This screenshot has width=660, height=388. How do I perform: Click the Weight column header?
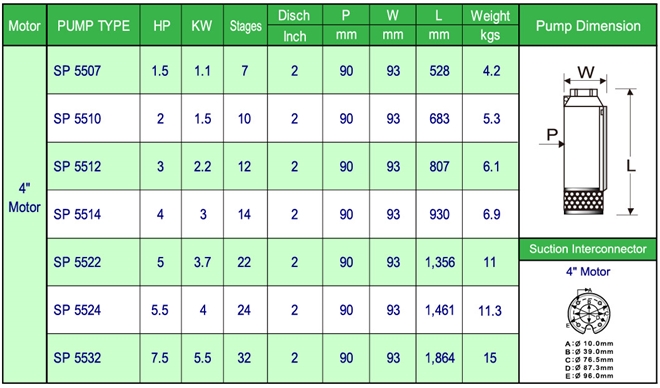pos(490,16)
